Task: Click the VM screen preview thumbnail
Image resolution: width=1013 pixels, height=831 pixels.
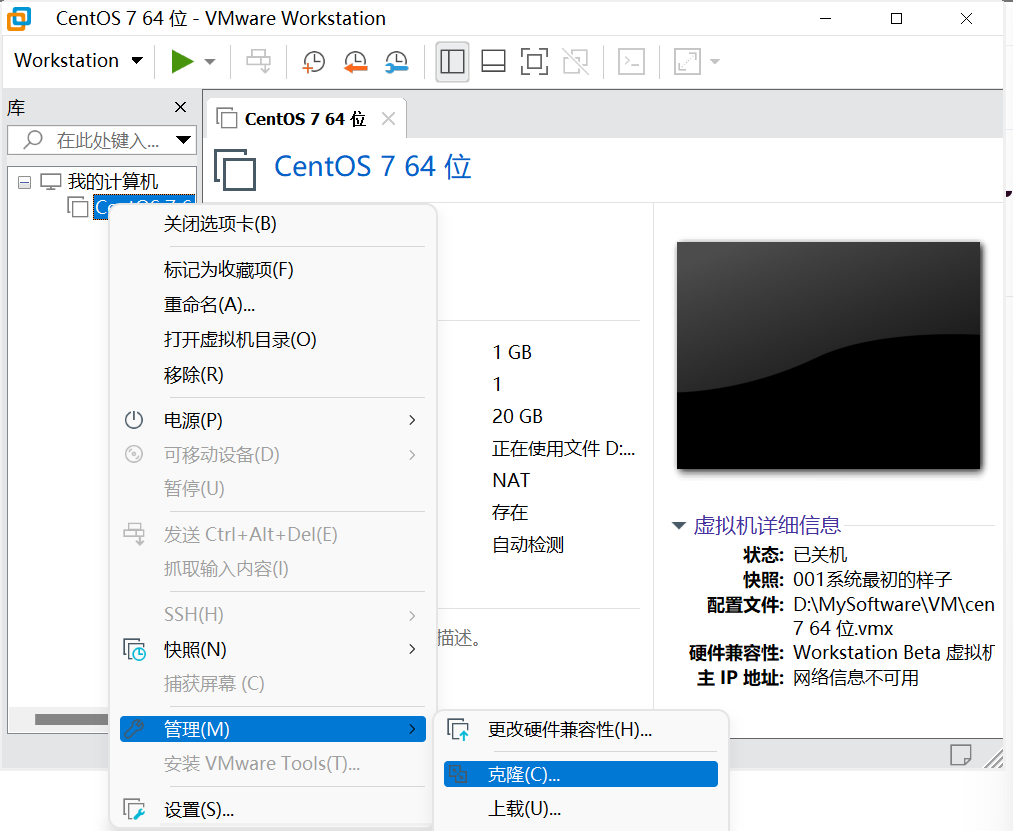Action: pyautogui.click(x=828, y=355)
